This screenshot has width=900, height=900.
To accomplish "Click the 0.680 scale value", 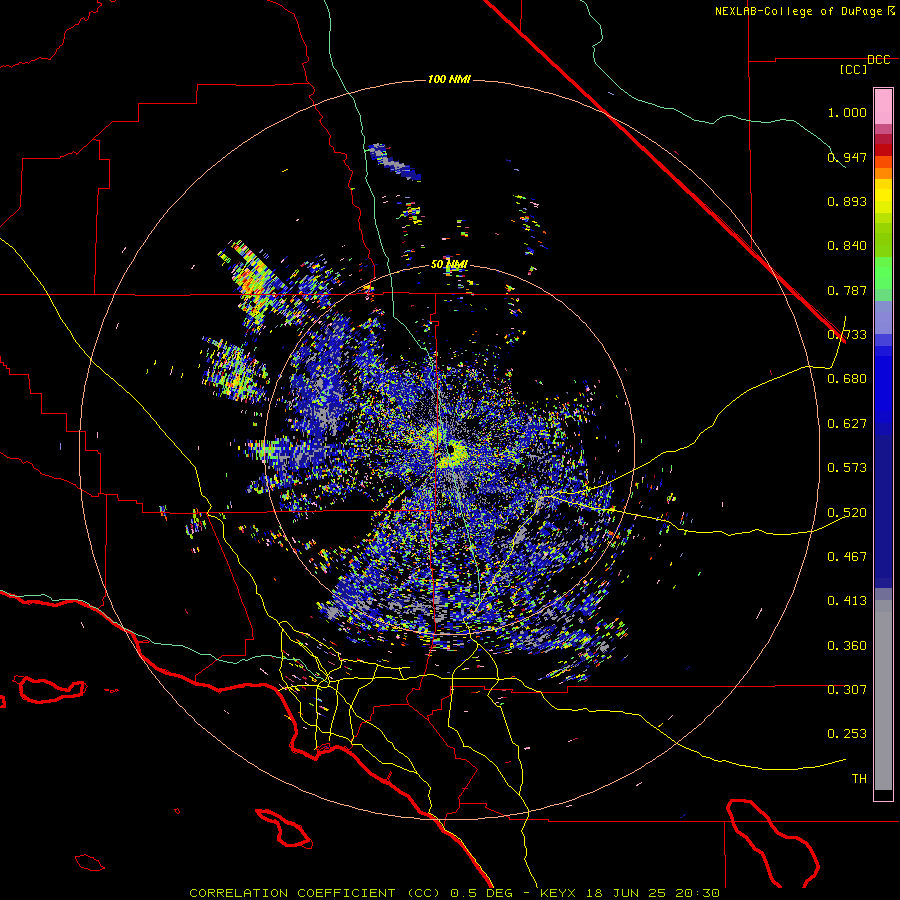I will tap(847, 379).
